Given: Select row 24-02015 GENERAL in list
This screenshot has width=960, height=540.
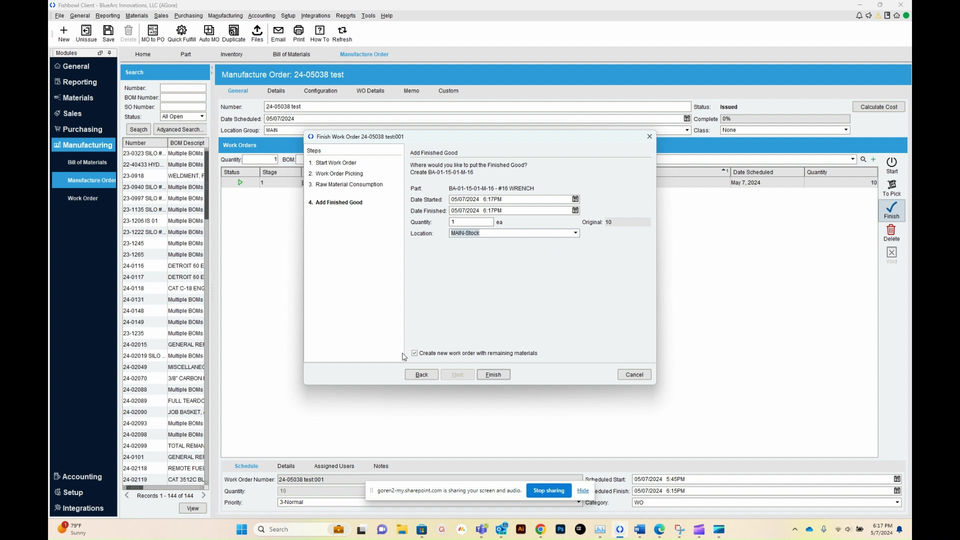Looking at the screenshot, I should tap(163, 344).
